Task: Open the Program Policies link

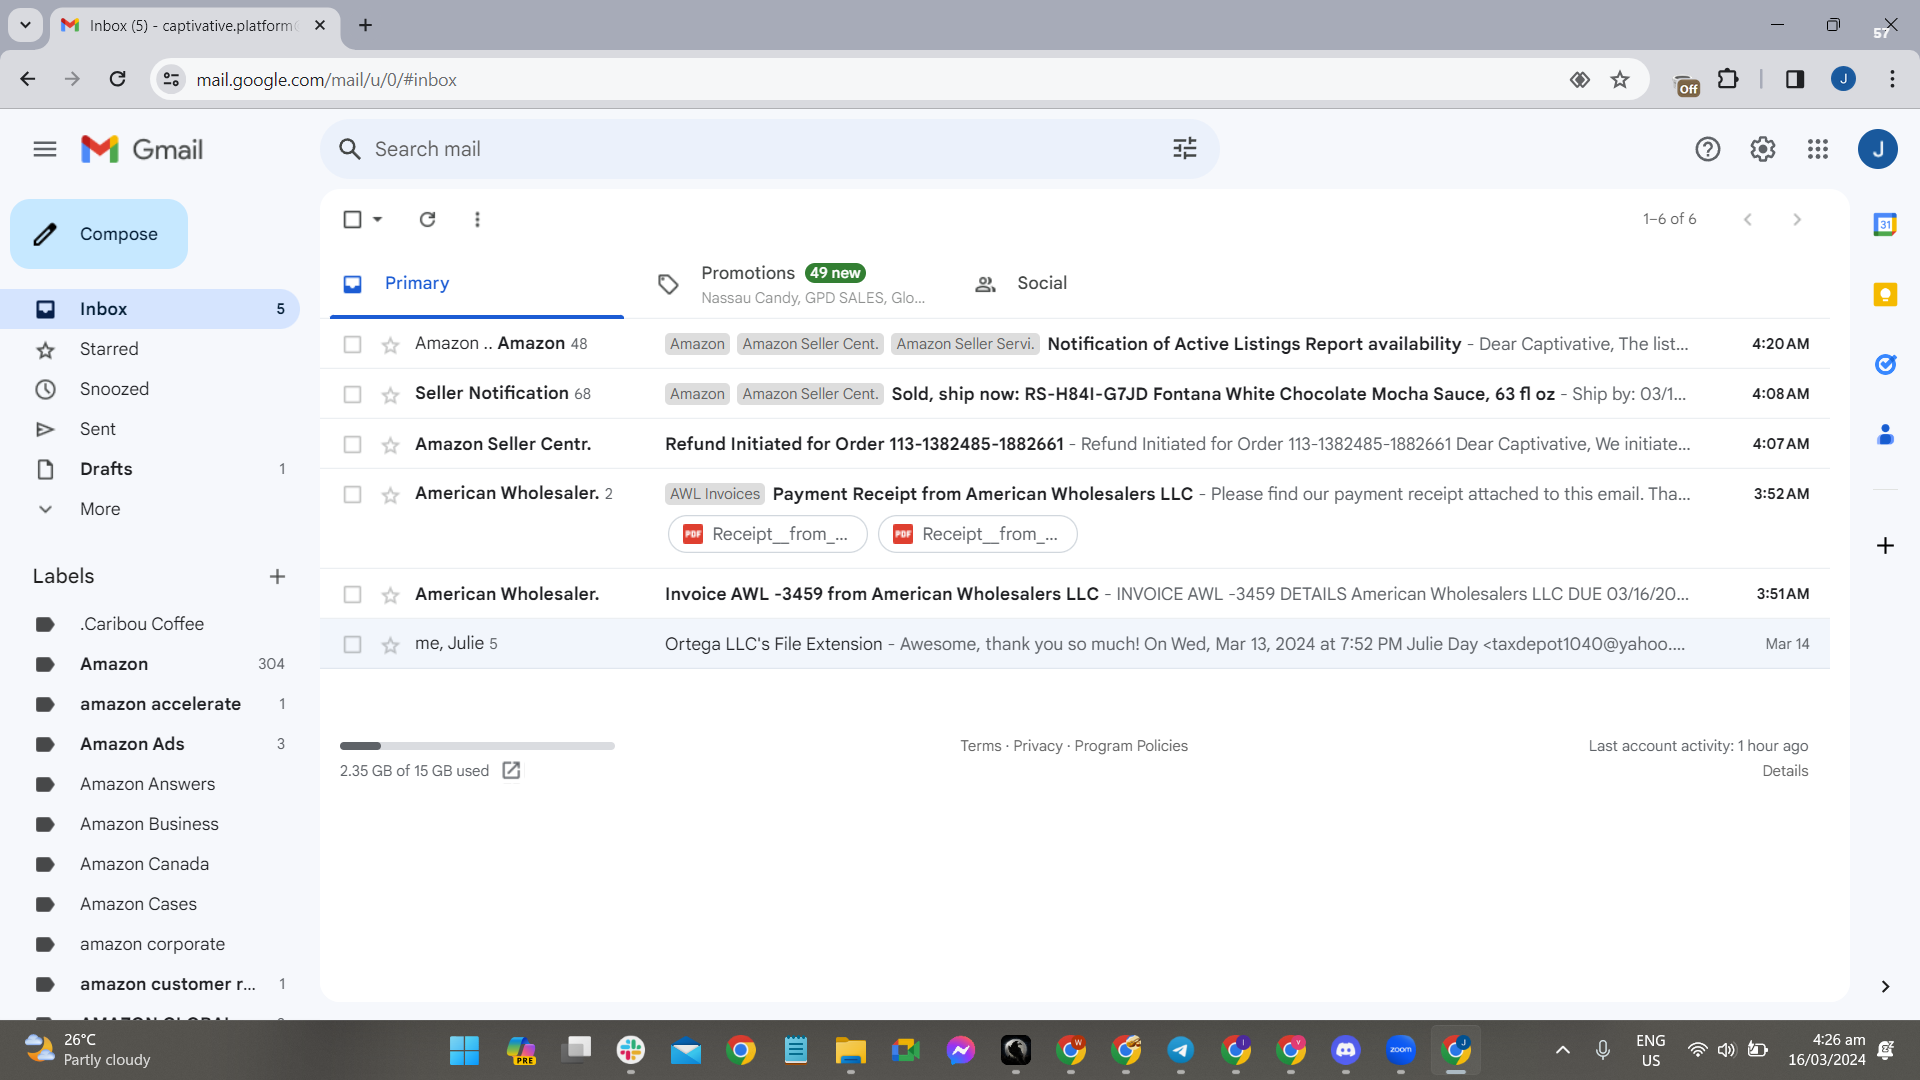Action: click(x=1131, y=746)
